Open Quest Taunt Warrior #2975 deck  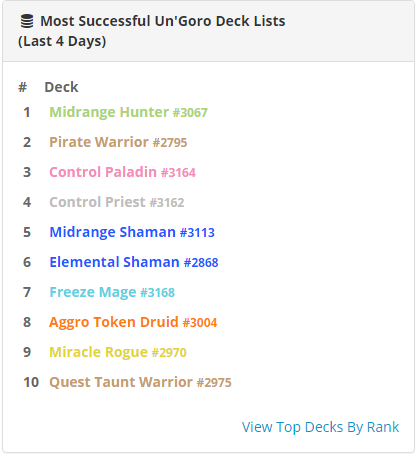tap(140, 382)
